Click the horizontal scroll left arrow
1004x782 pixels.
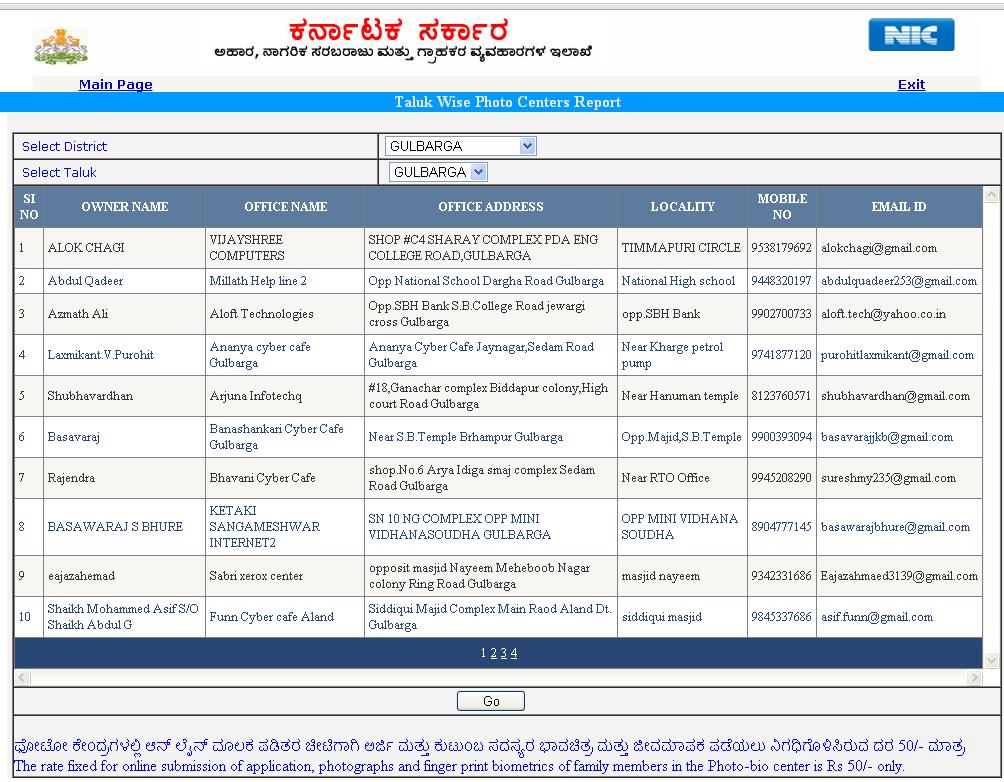[x=22, y=677]
